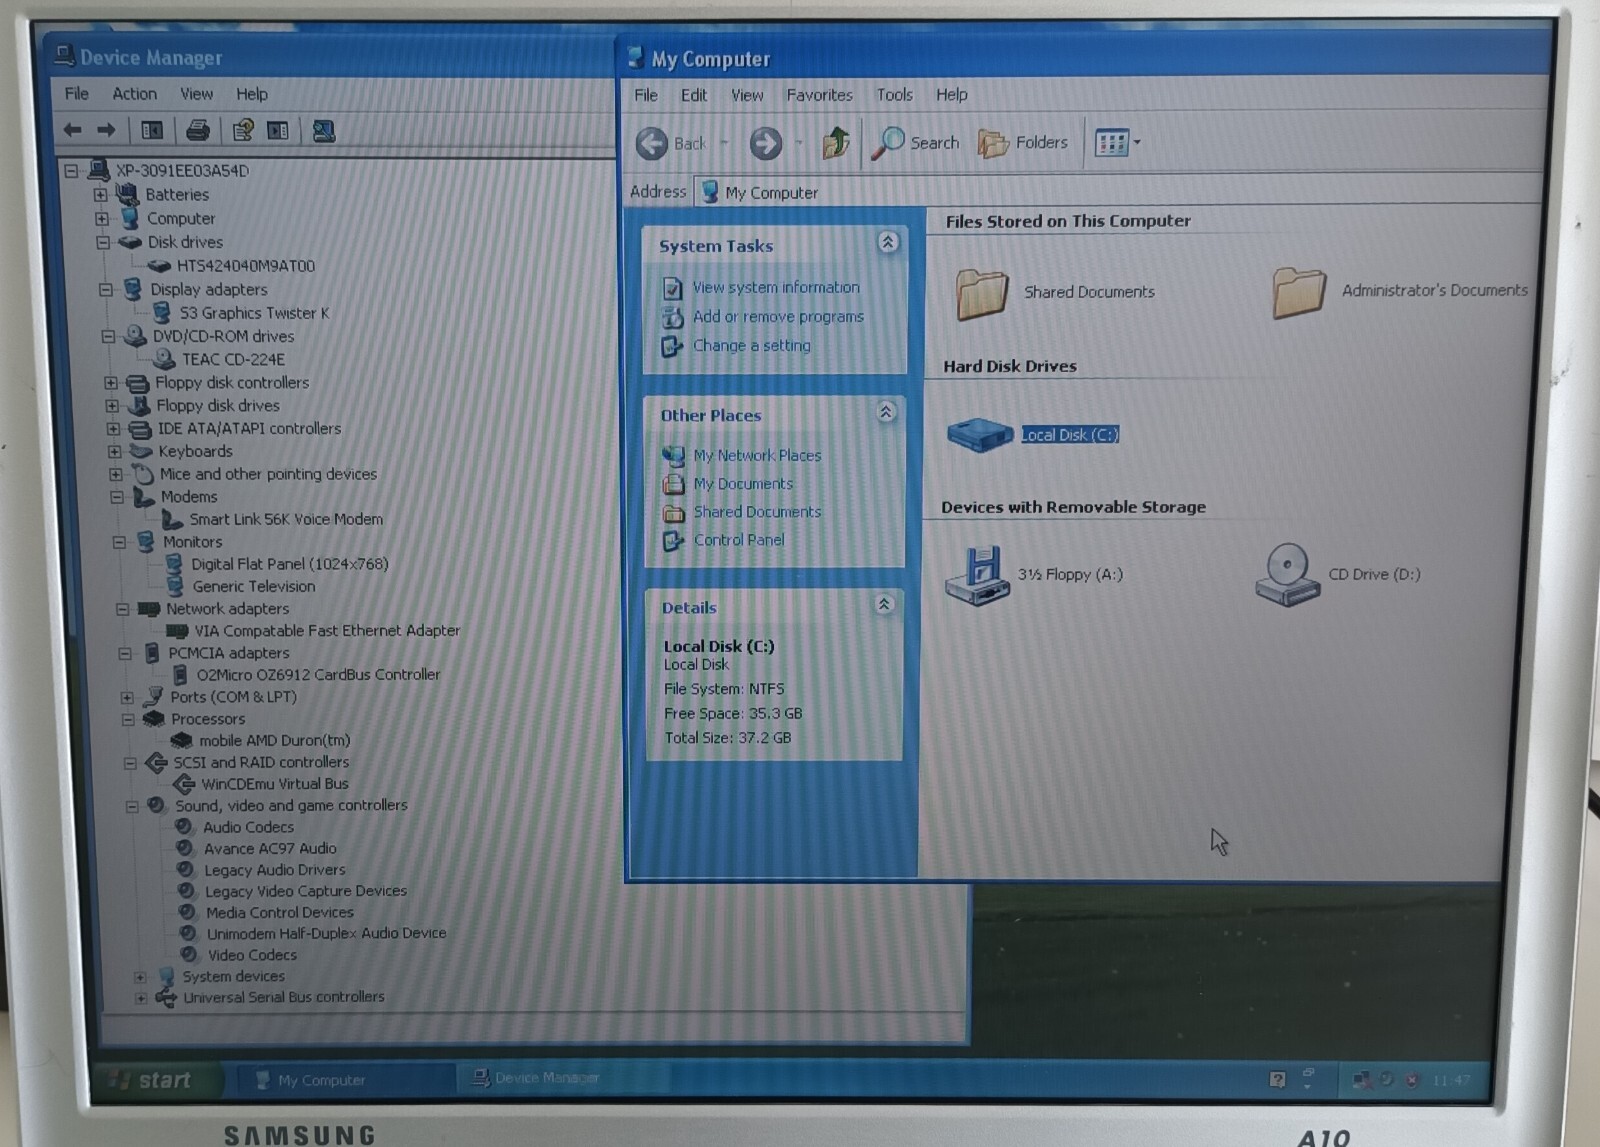This screenshot has width=1600, height=1147.
Task: Collapse the System Tasks panel
Action: 887,242
